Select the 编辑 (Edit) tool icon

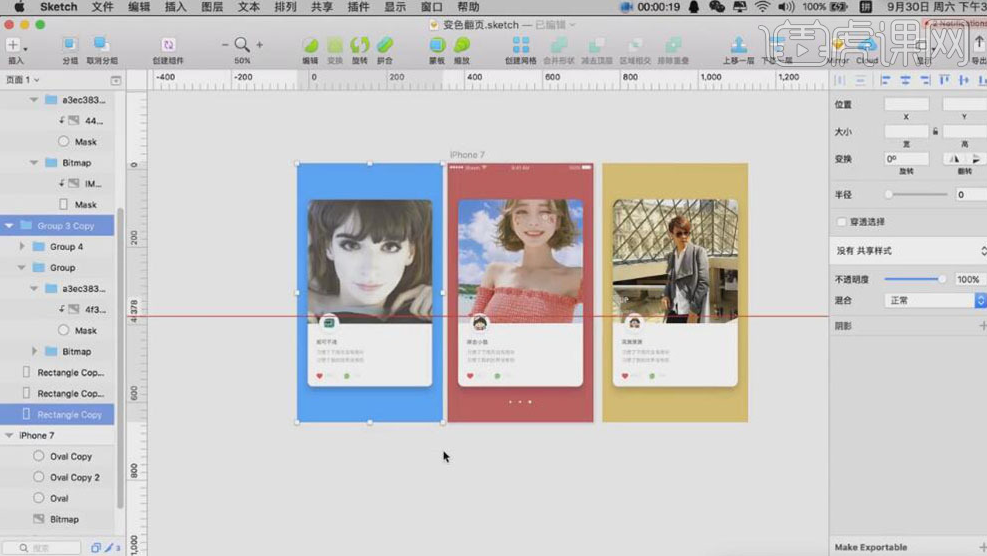click(310, 45)
